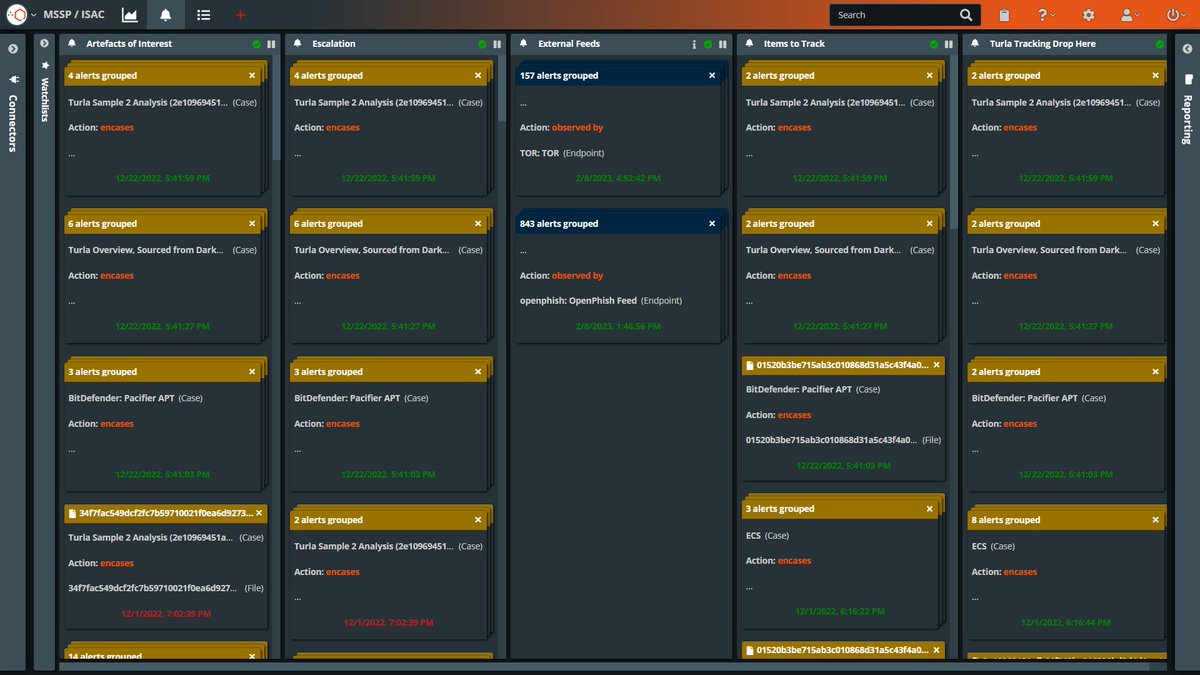Pause updates for the Artefacts of Interest lane
Viewport: 1200px width, 675px height.
[x=270, y=43]
